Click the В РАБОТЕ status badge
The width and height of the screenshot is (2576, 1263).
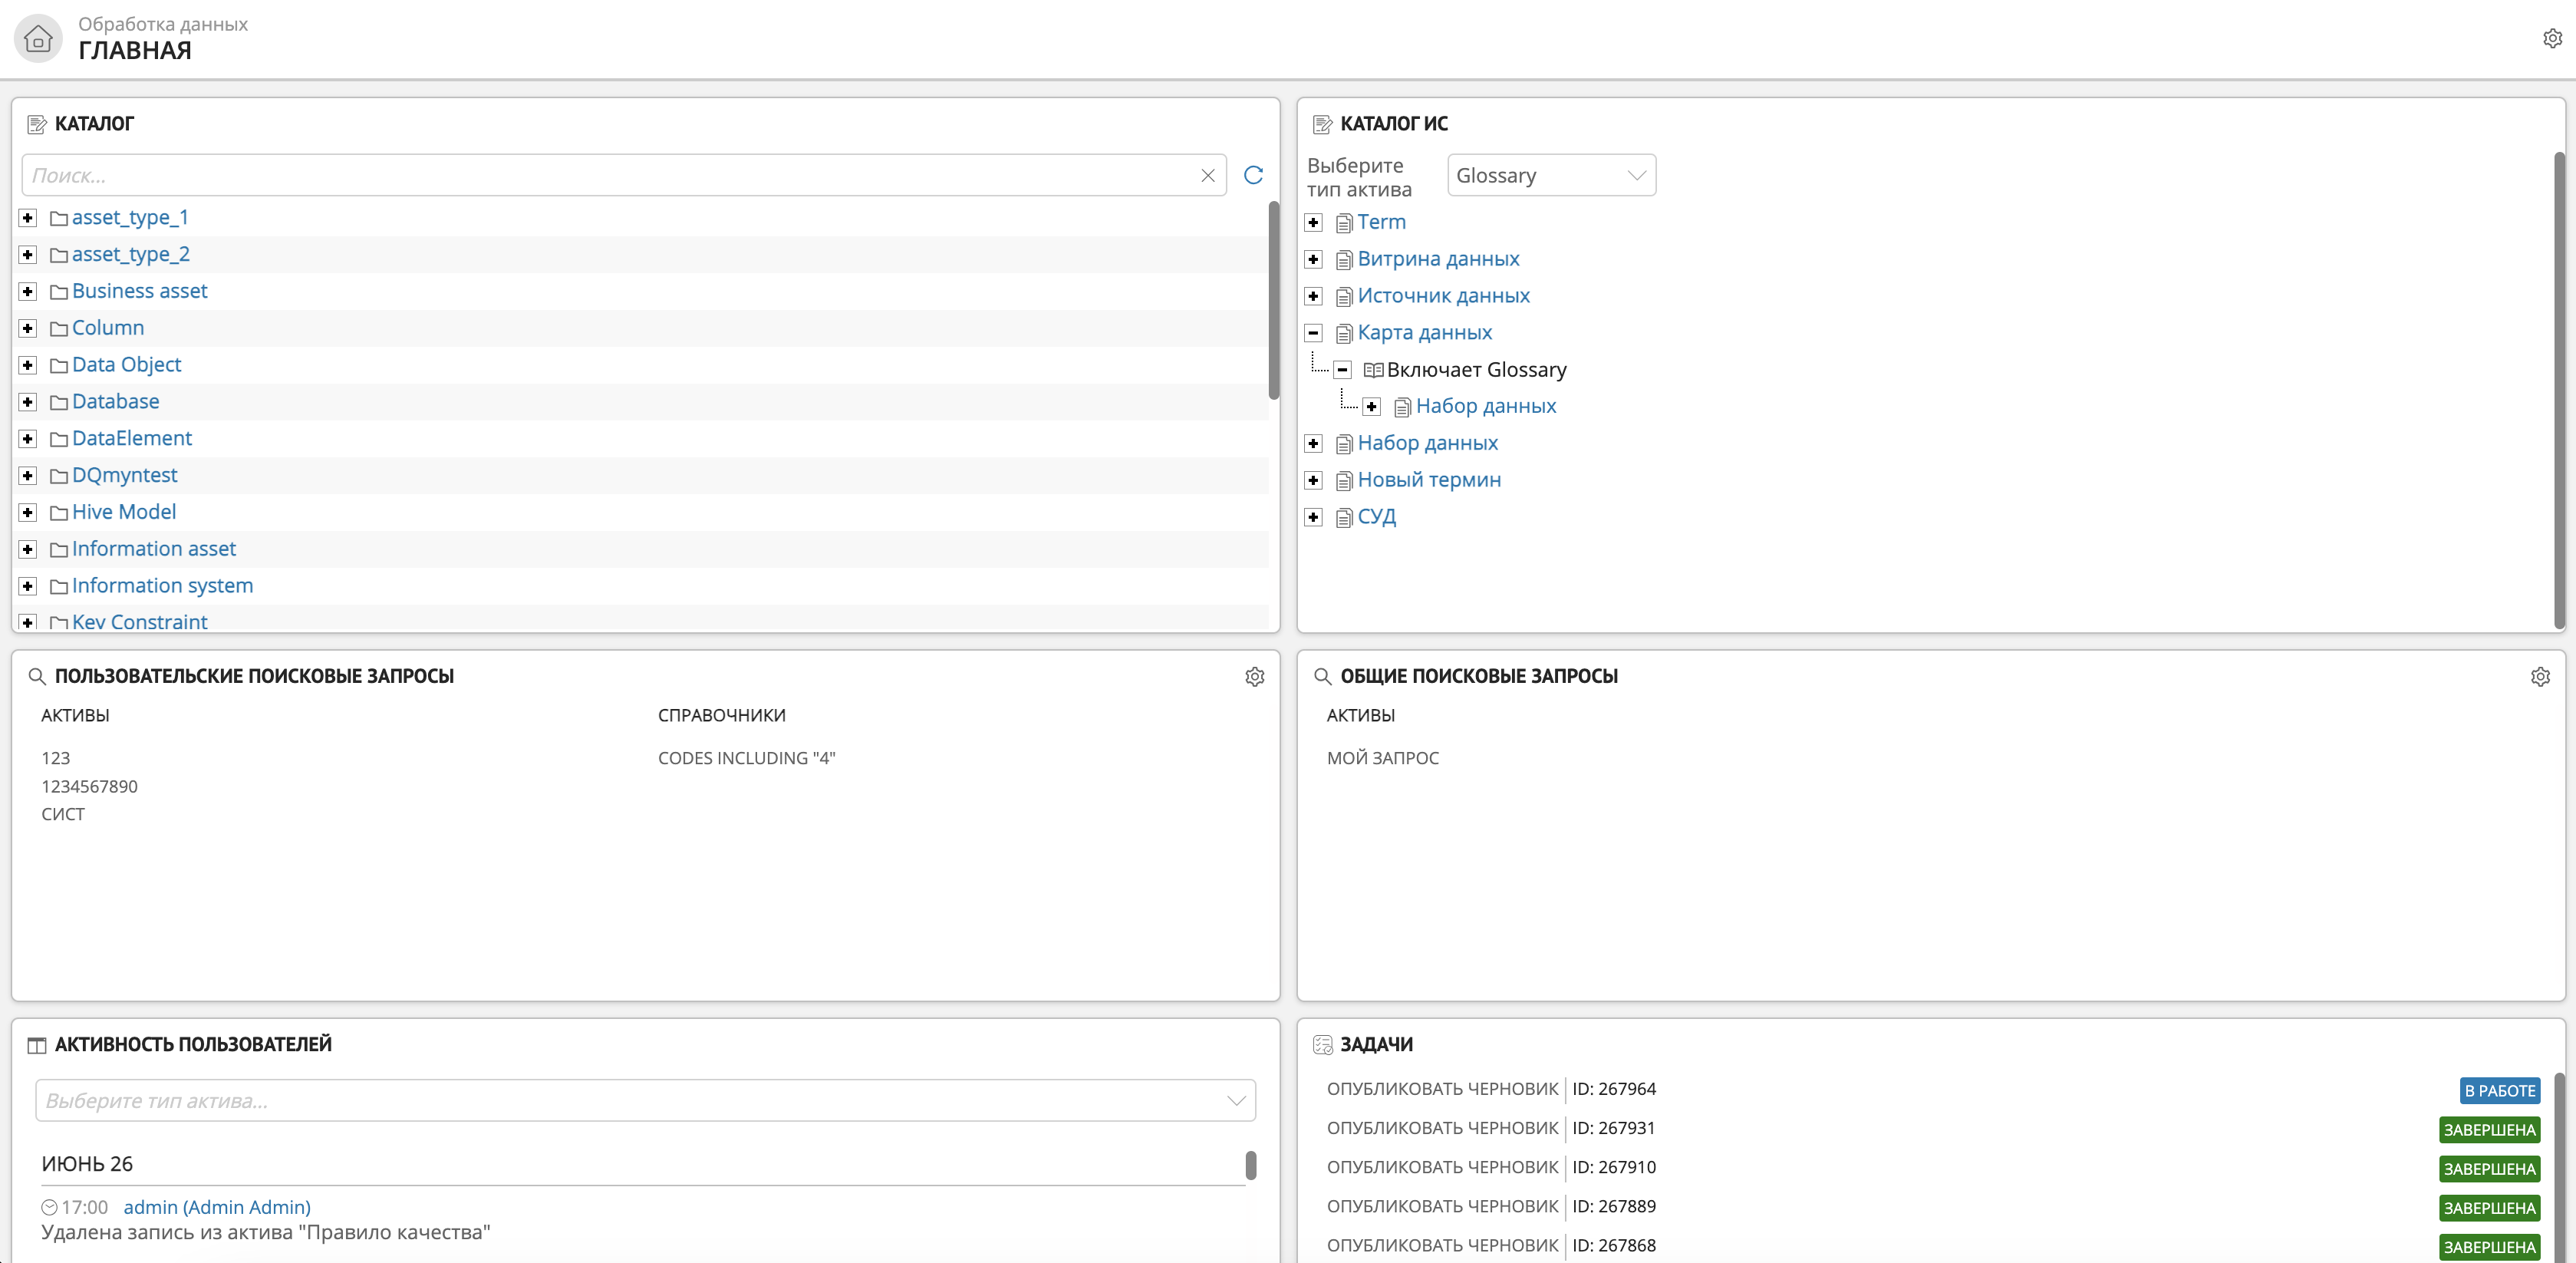pos(2499,1090)
